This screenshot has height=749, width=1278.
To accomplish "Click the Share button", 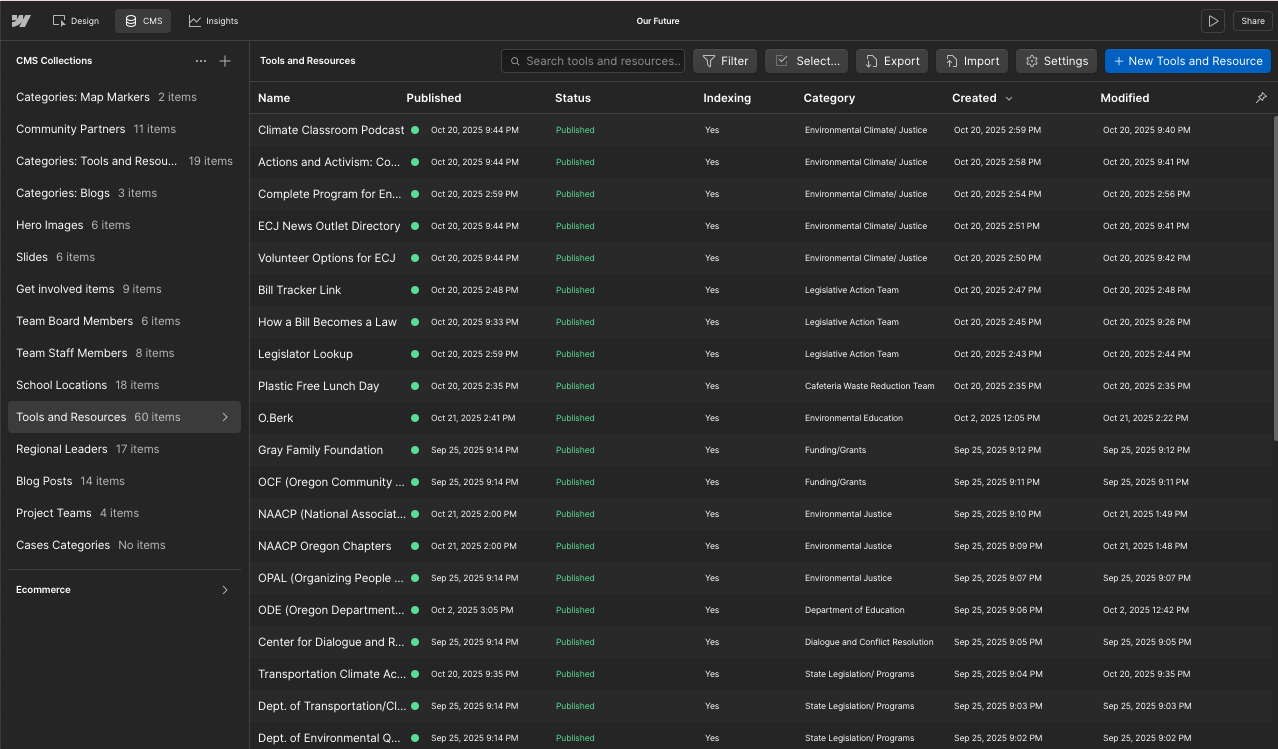I will 1253,21.
